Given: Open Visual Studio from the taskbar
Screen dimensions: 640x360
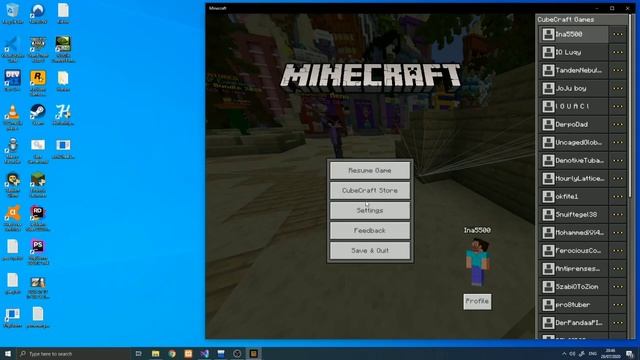Looking at the screenshot, I should coord(204,353).
